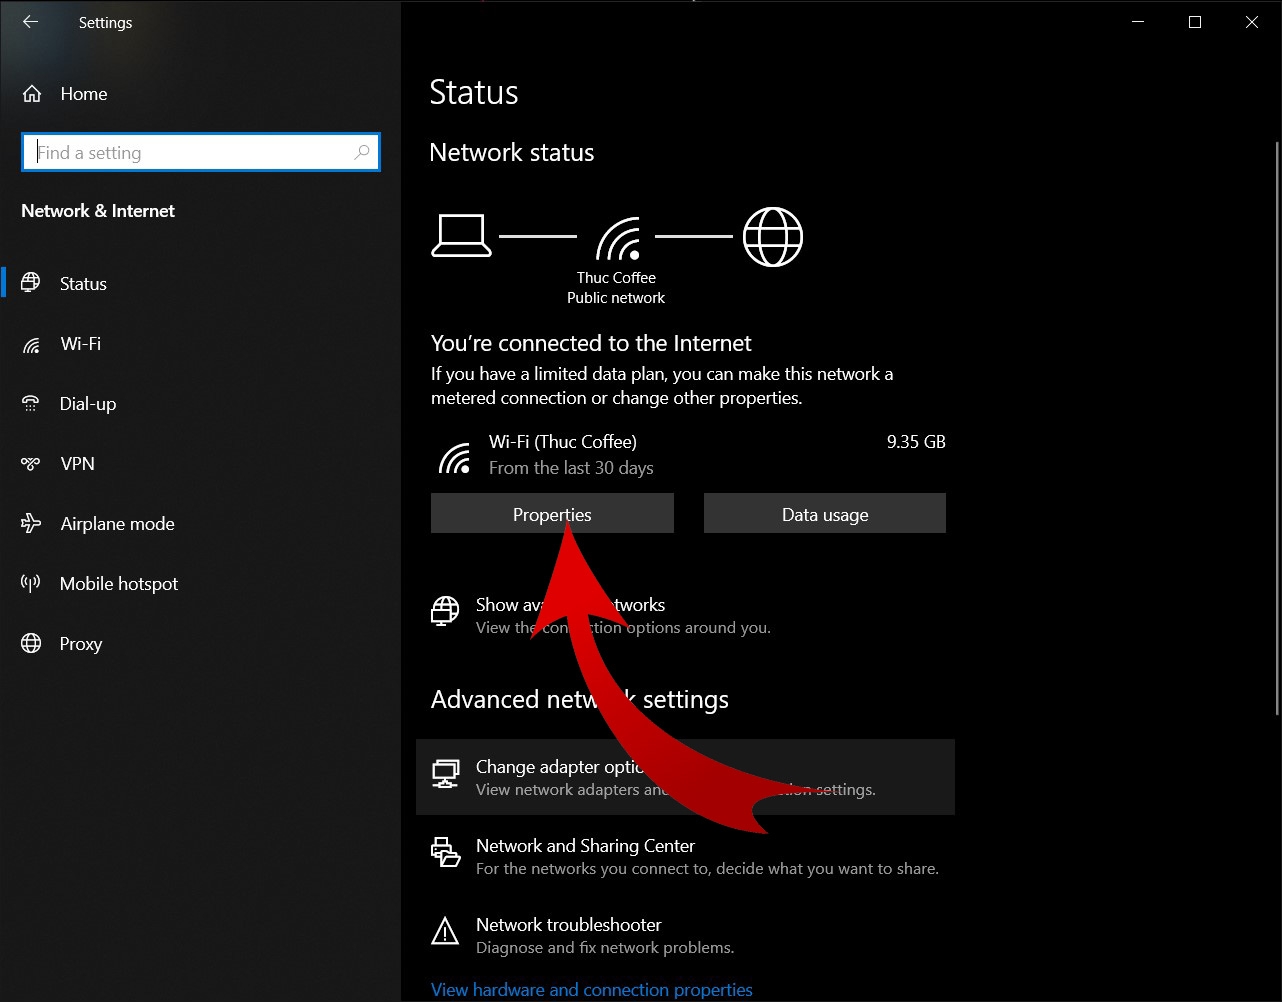1282x1002 pixels.
Task: Open Proxy settings
Action: coord(200,644)
